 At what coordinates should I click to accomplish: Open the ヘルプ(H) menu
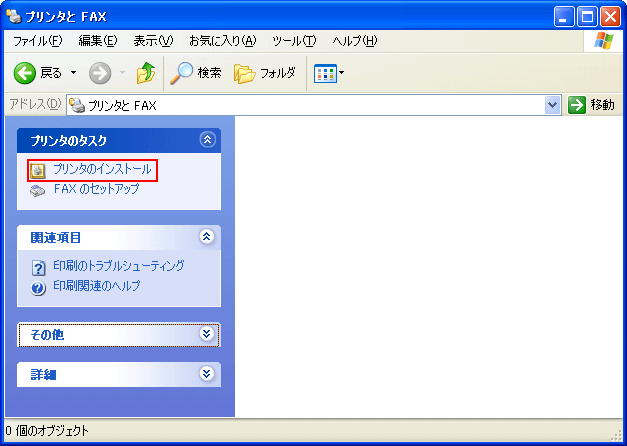click(x=355, y=41)
